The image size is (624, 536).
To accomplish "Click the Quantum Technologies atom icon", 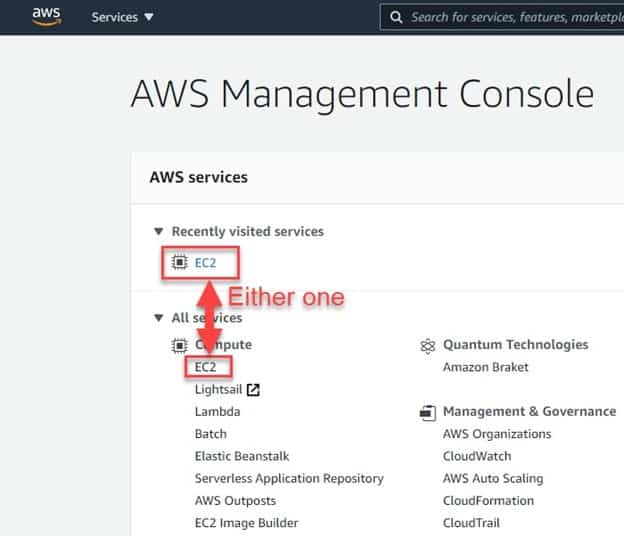I will (428, 346).
